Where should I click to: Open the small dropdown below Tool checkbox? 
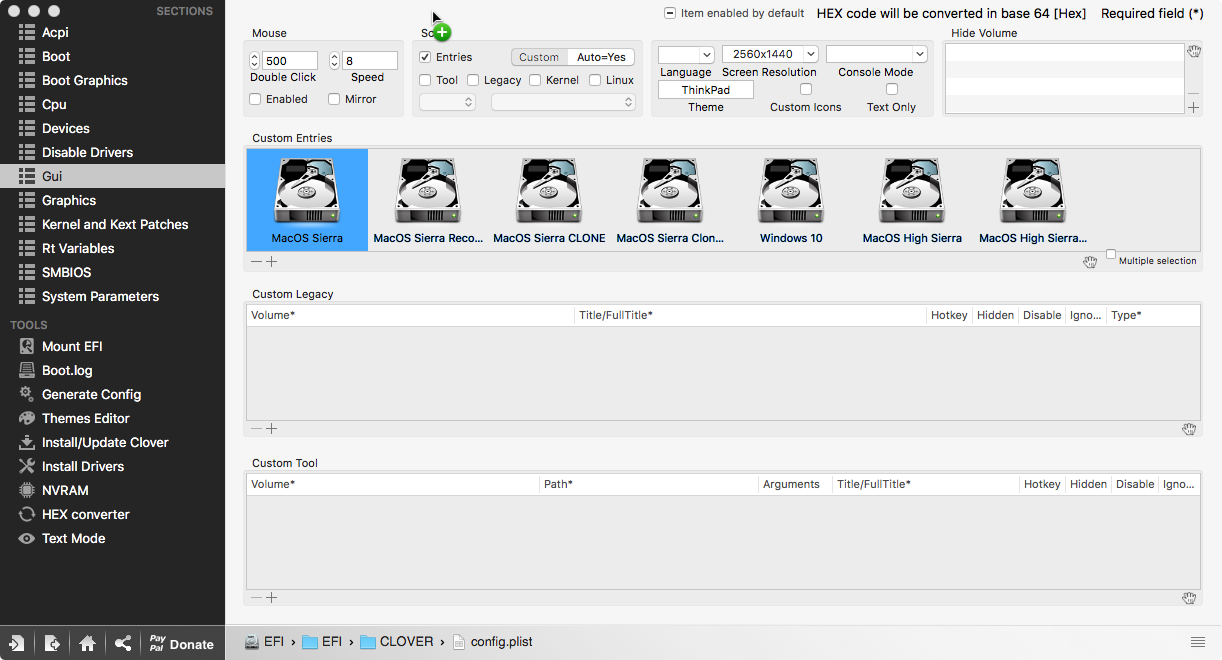[x=447, y=102]
